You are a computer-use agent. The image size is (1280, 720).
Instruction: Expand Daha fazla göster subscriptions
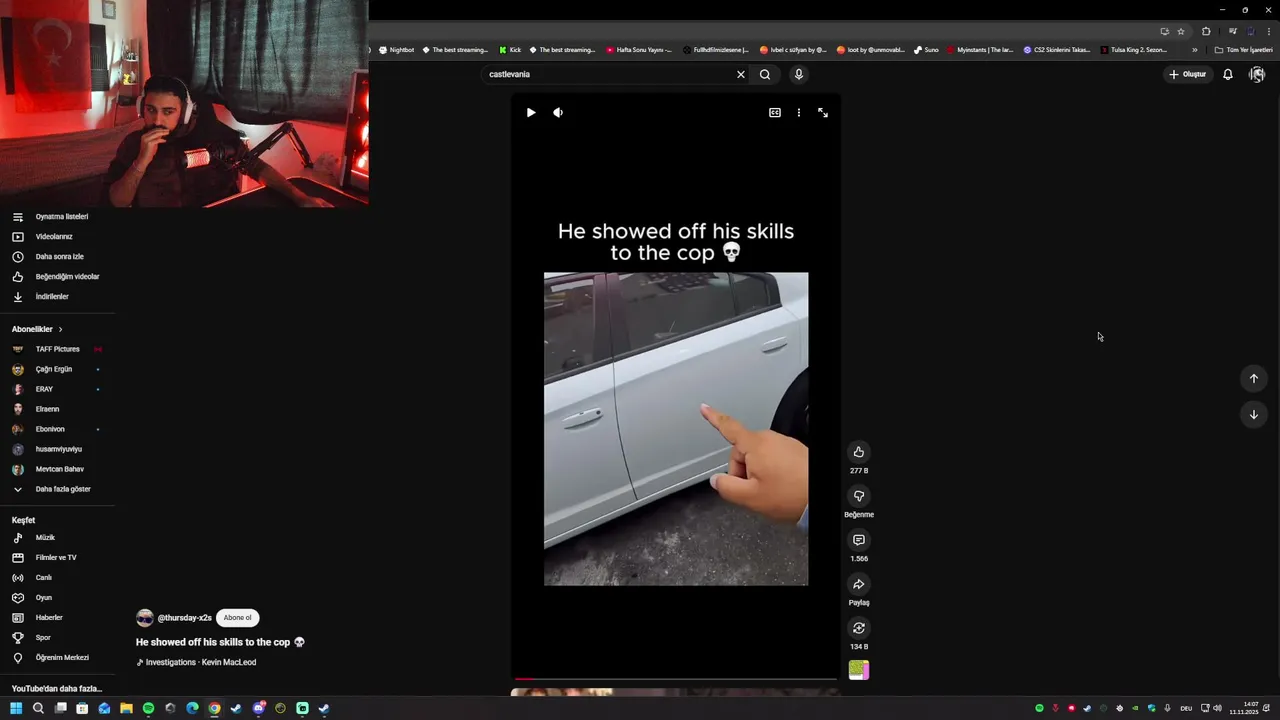coord(57,489)
